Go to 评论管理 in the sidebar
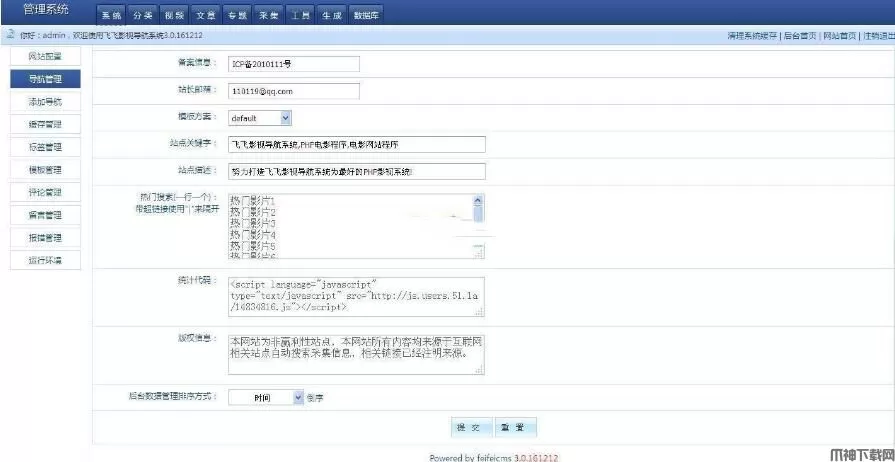Viewport: 895px width, 462px height. pos(46,192)
